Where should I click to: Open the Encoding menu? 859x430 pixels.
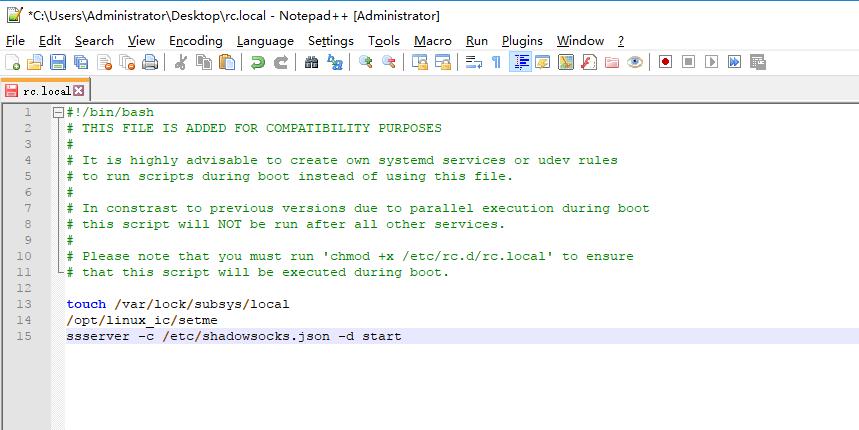click(196, 41)
